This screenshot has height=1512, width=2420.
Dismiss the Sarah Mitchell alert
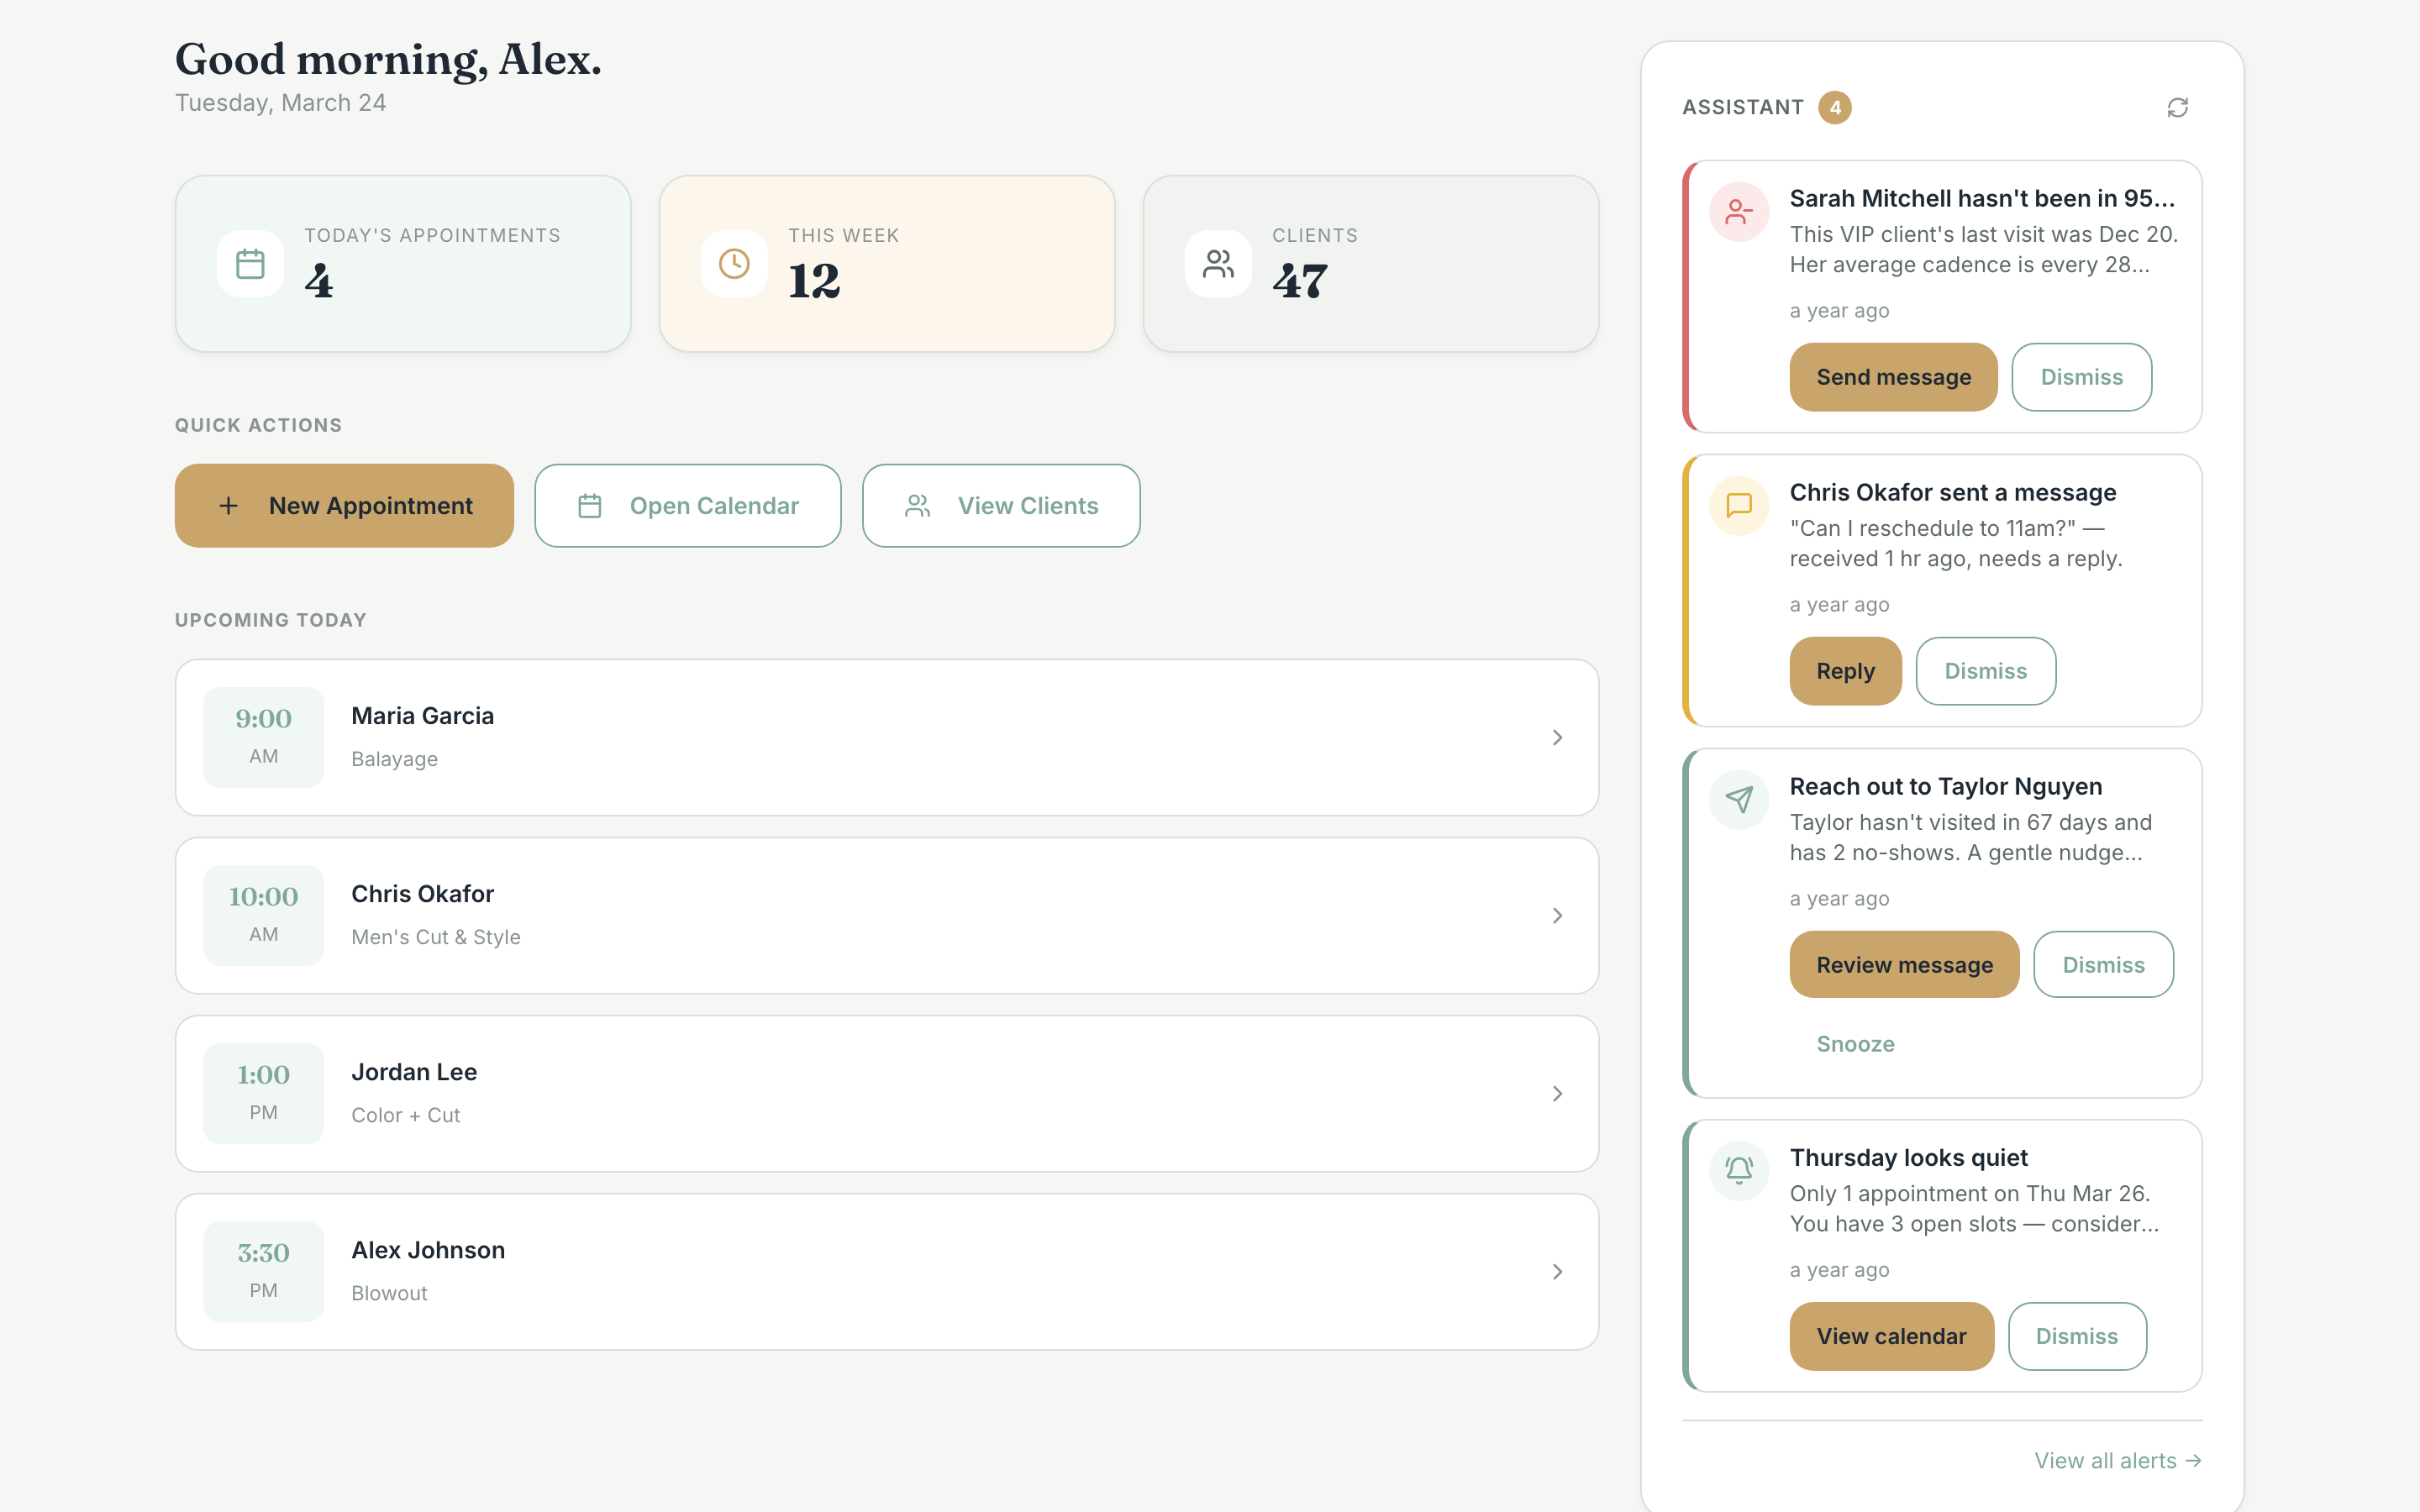[2081, 377]
